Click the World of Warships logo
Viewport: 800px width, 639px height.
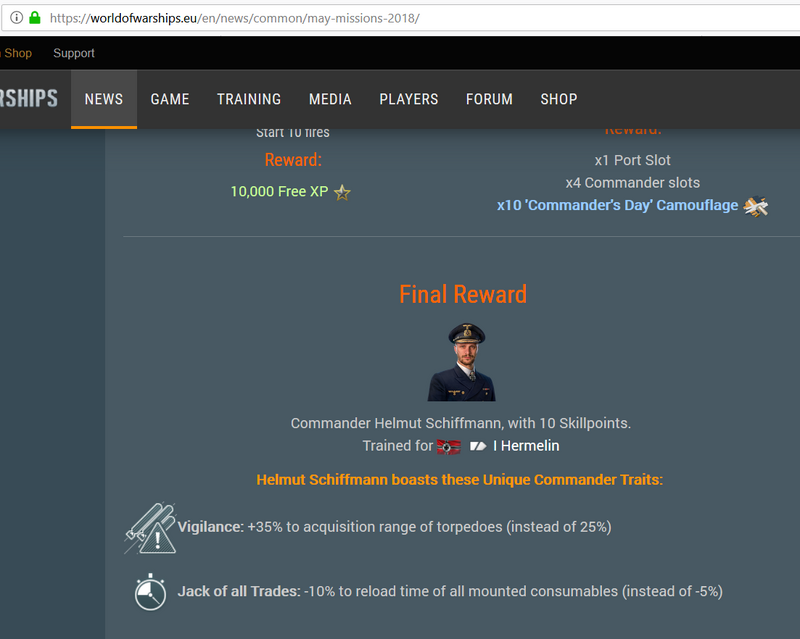(29, 98)
